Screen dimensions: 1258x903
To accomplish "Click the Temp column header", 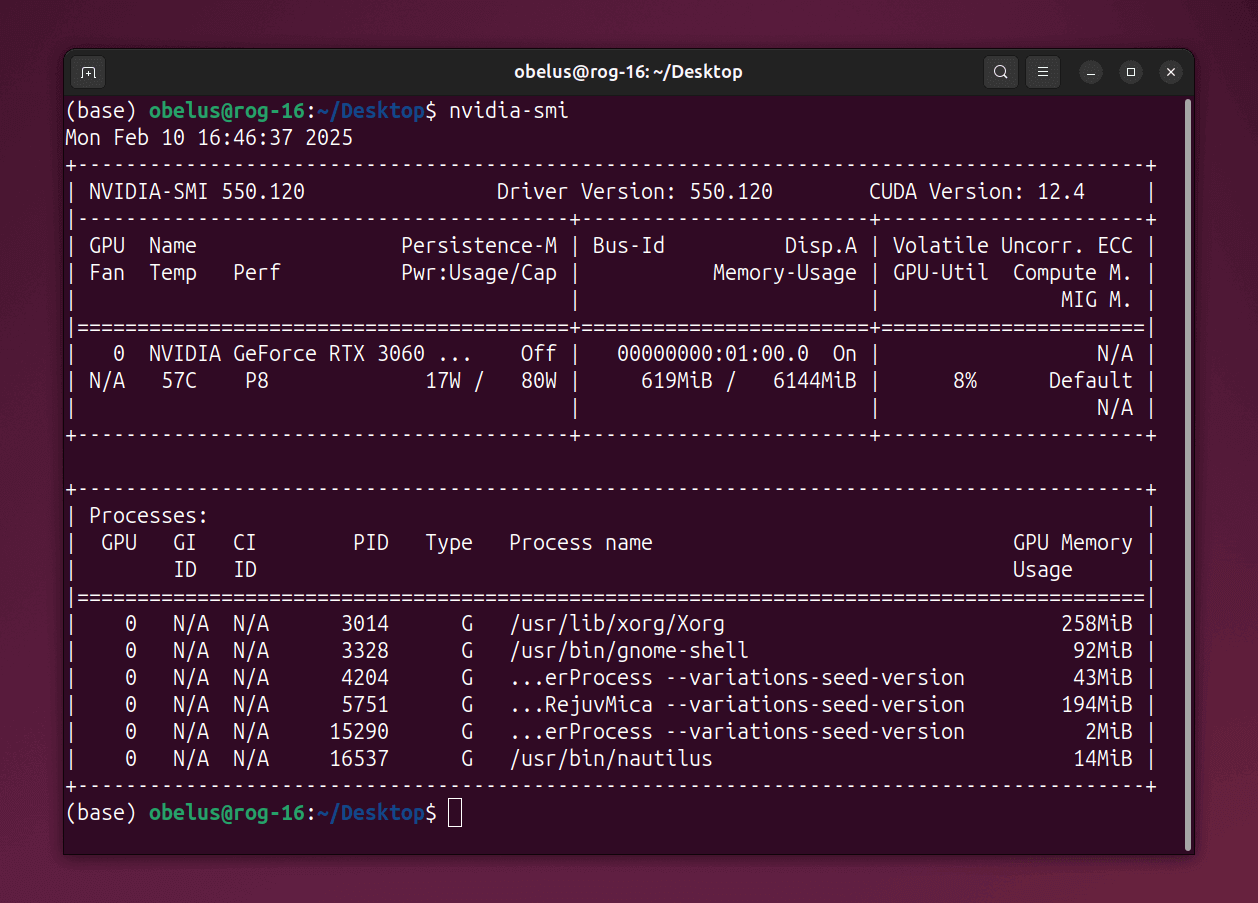I will click(173, 273).
